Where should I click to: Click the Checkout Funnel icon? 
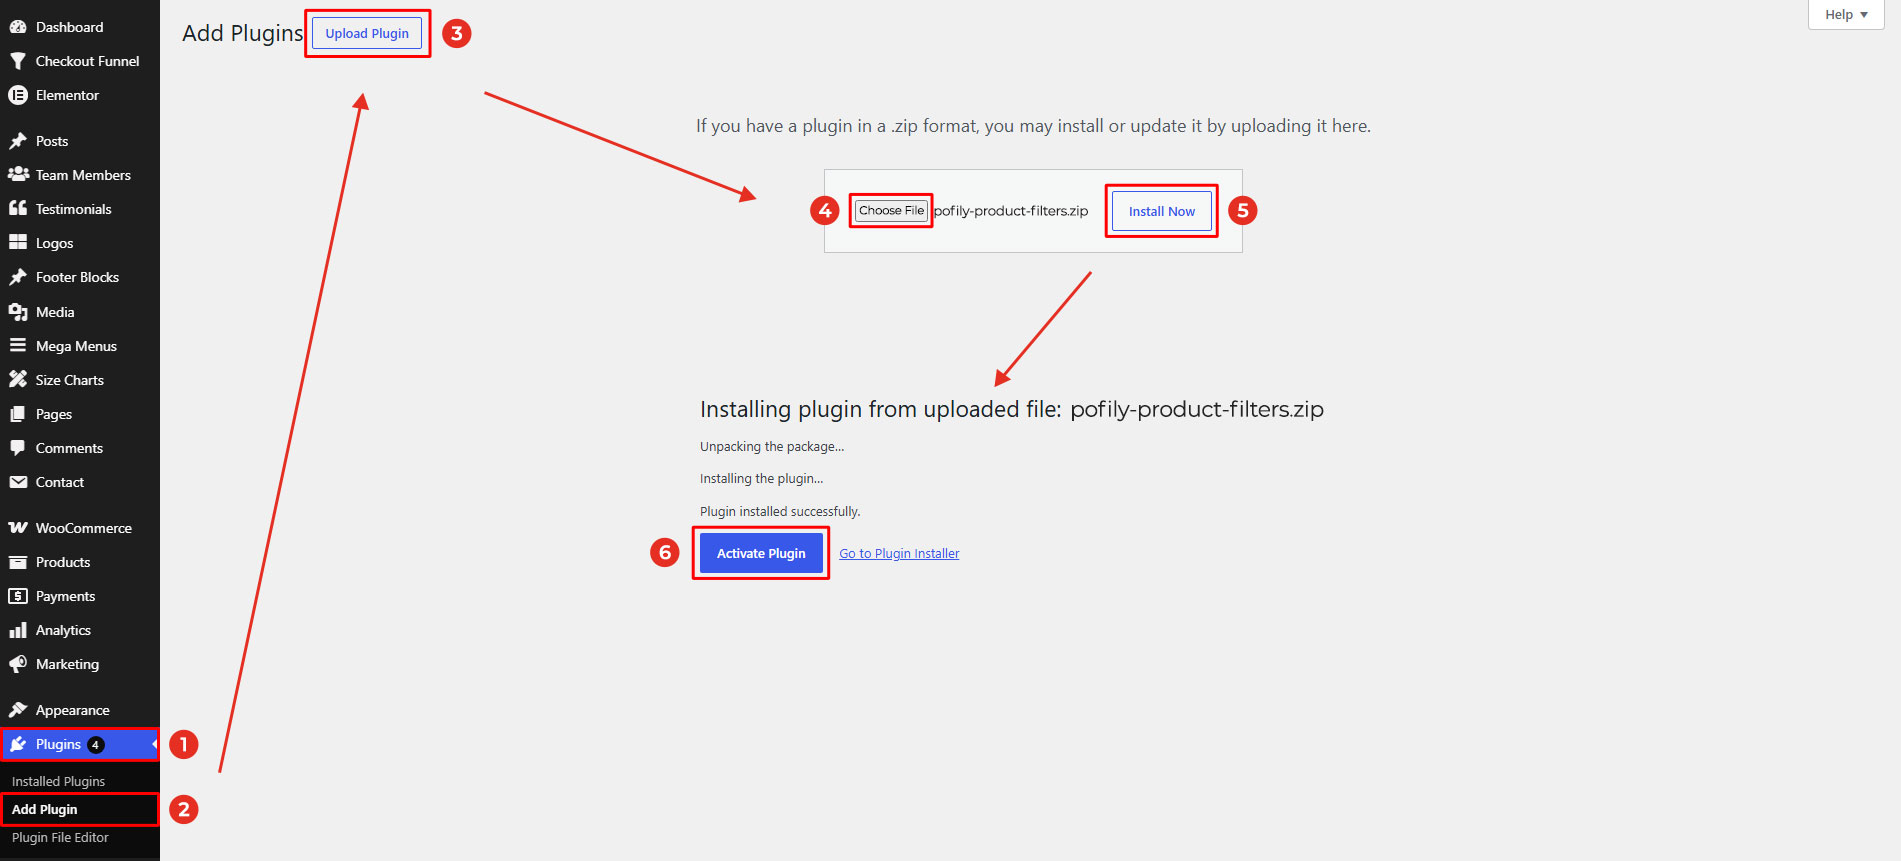(x=18, y=61)
